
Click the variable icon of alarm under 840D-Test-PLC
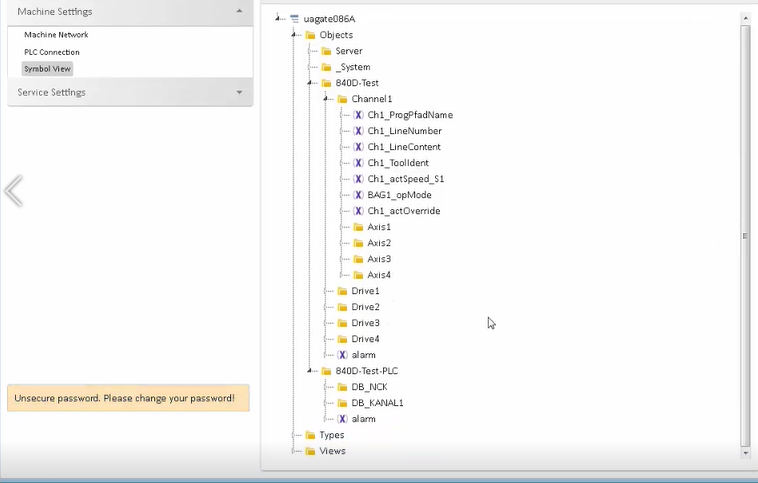pos(342,419)
